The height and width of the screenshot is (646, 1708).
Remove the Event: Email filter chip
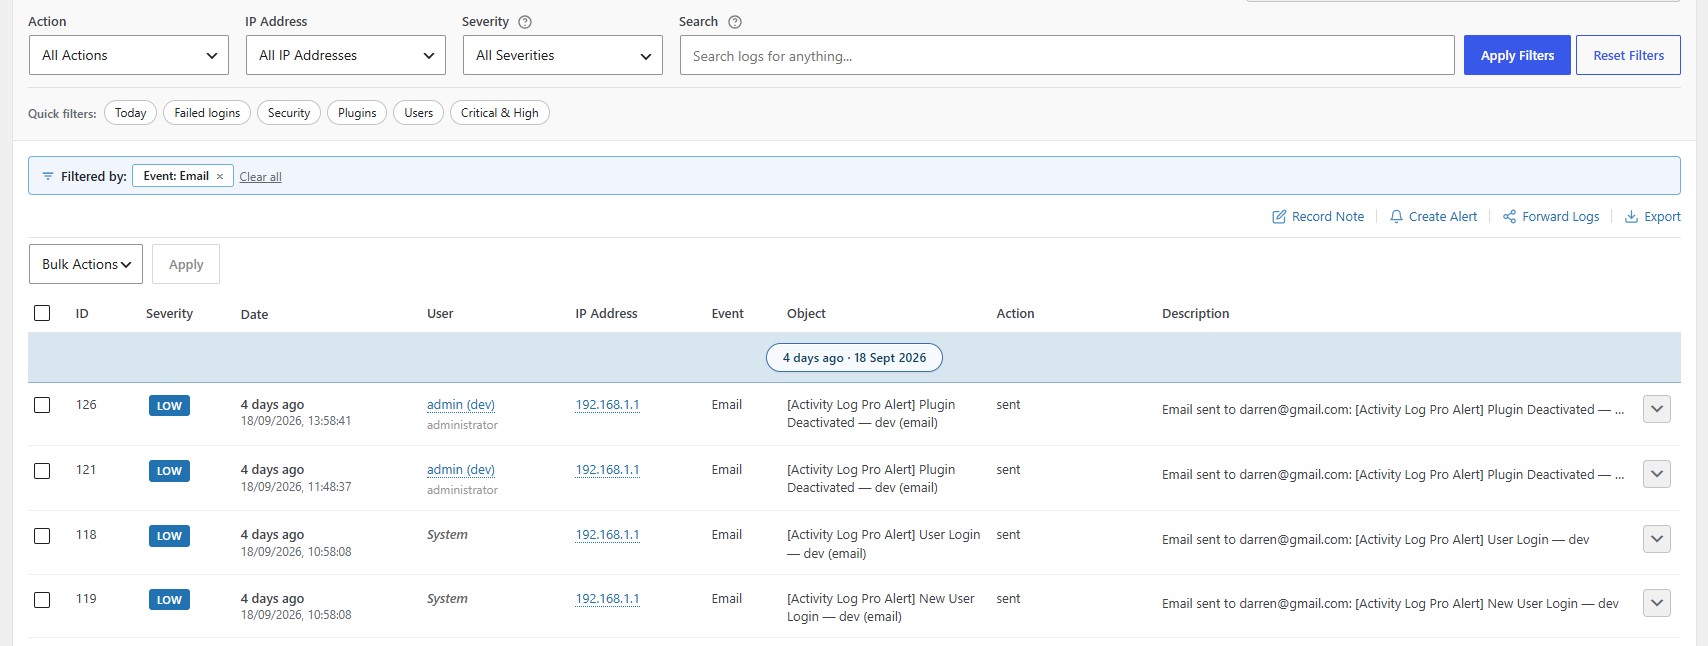(220, 176)
